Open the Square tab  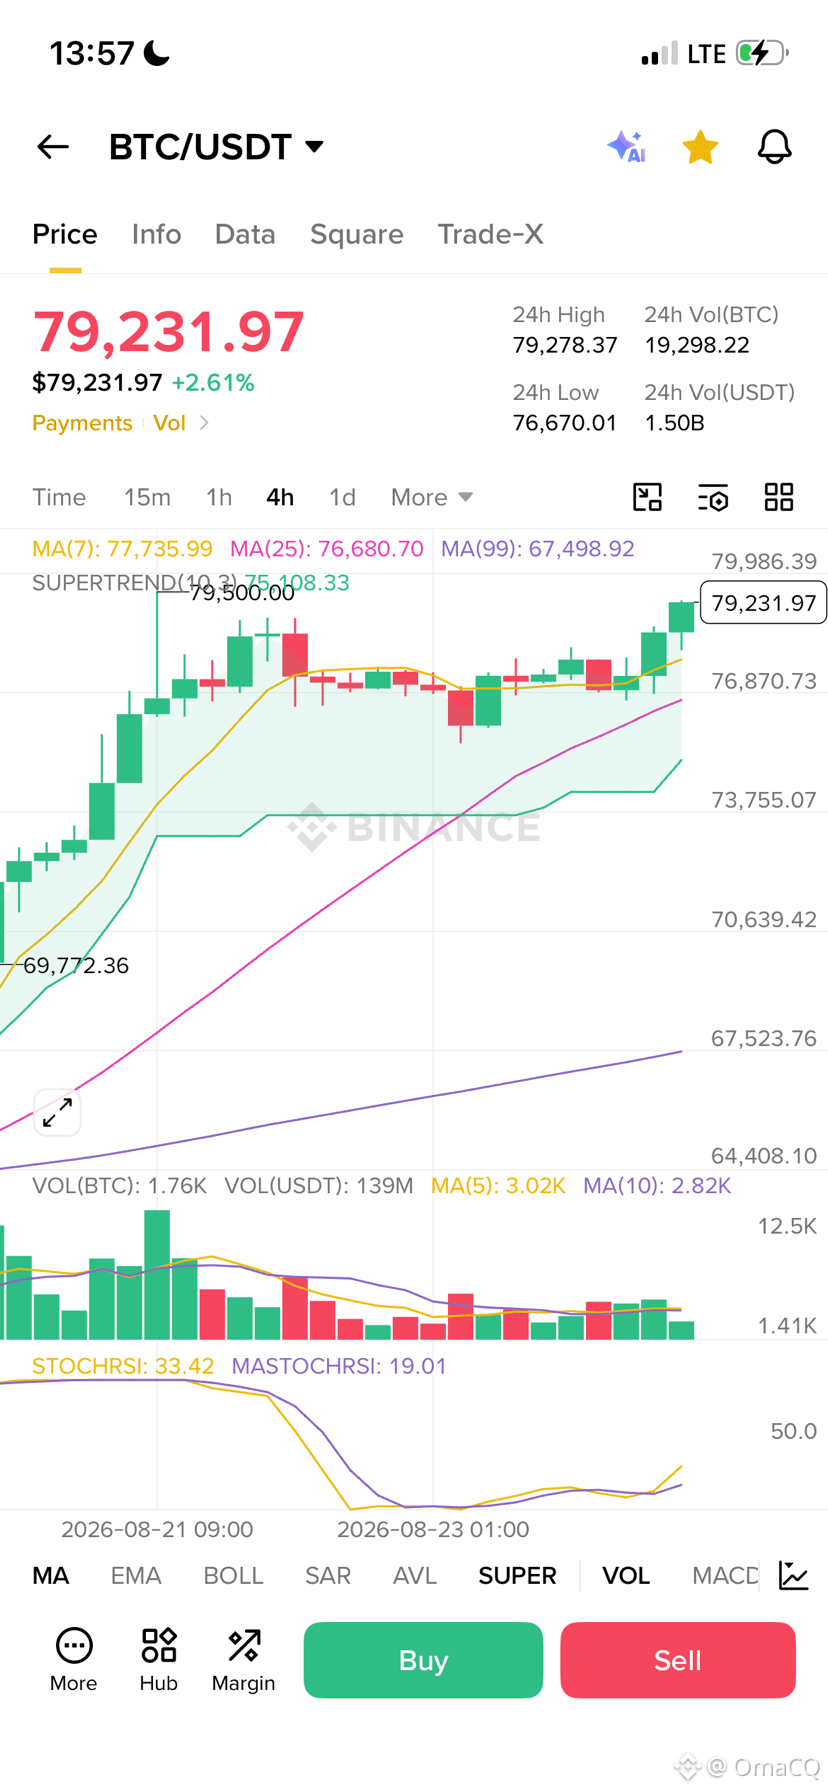click(x=357, y=234)
